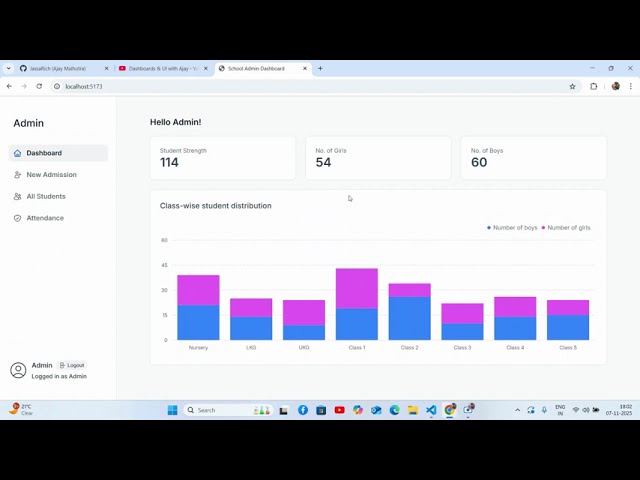This screenshot has width=640, height=480.
Task: Close the School Admin Dashboard tab
Action: click(x=304, y=69)
